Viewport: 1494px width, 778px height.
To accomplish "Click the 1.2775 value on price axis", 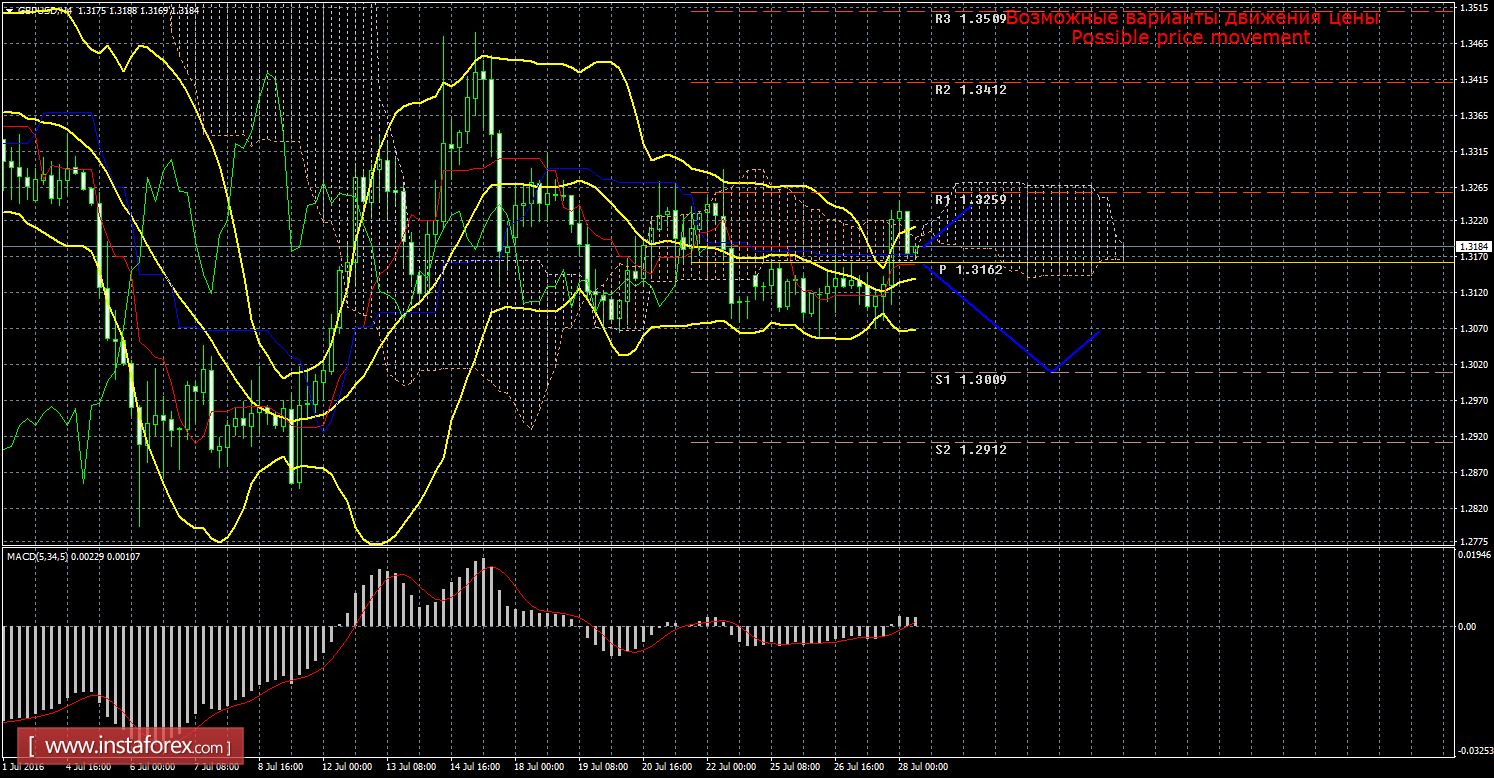I will coord(1472,542).
